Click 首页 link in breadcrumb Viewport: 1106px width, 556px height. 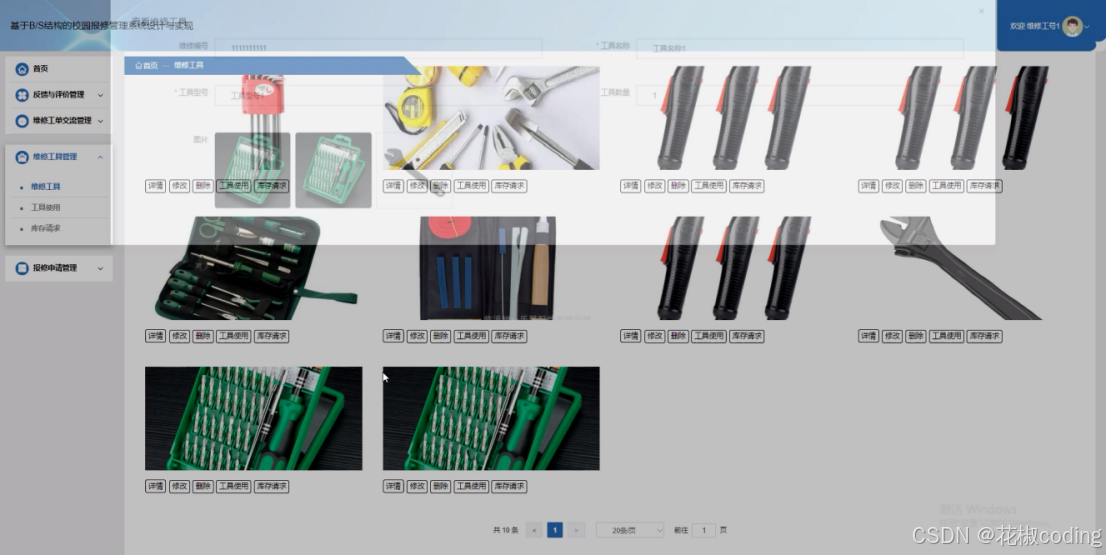[x=150, y=66]
